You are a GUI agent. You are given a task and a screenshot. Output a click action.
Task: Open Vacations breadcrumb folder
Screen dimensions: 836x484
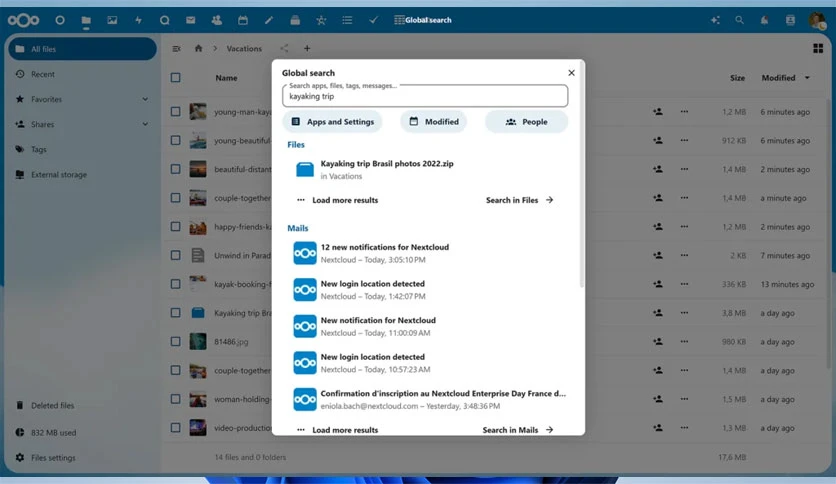pos(244,49)
